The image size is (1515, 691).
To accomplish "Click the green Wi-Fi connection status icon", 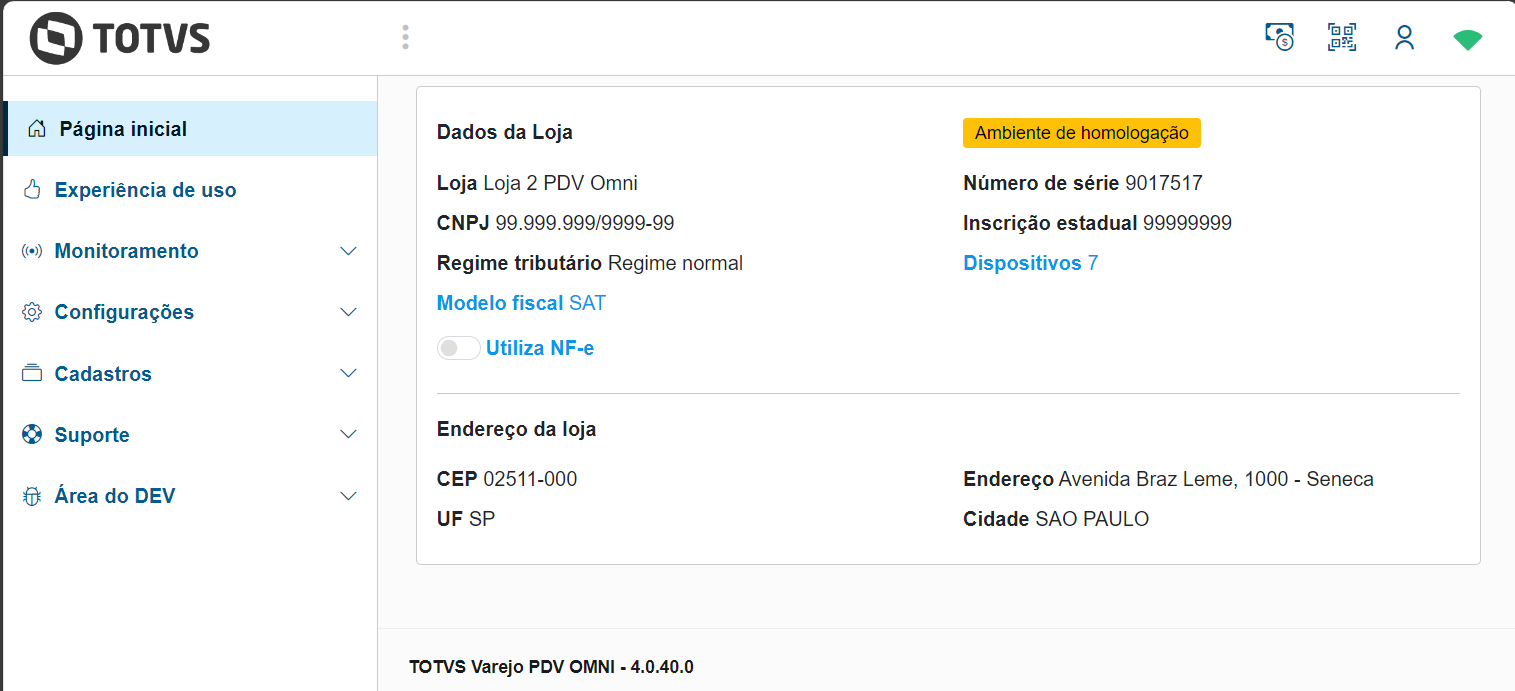I will pos(1467,40).
